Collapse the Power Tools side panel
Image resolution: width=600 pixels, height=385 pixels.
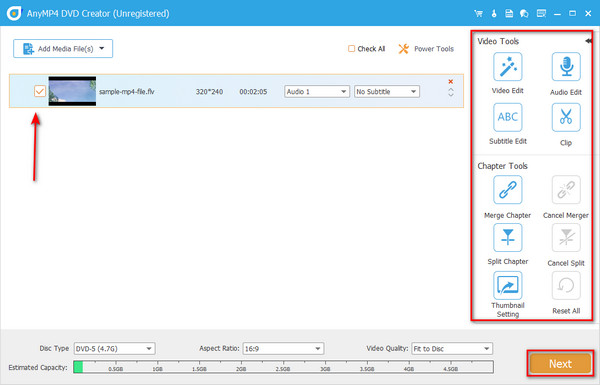coord(588,41)
